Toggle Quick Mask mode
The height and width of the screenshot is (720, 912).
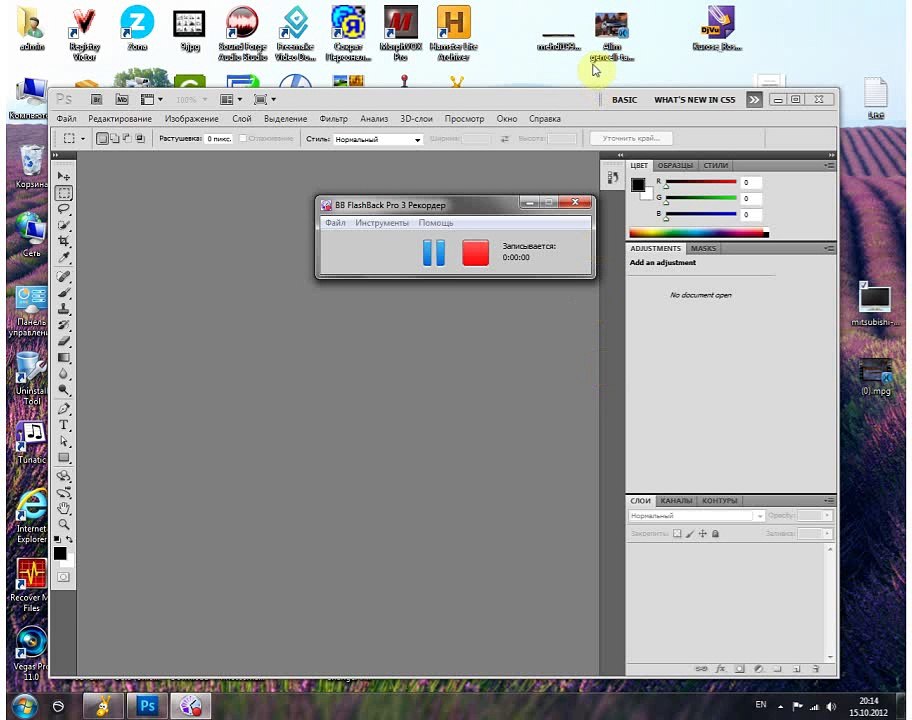63,577
